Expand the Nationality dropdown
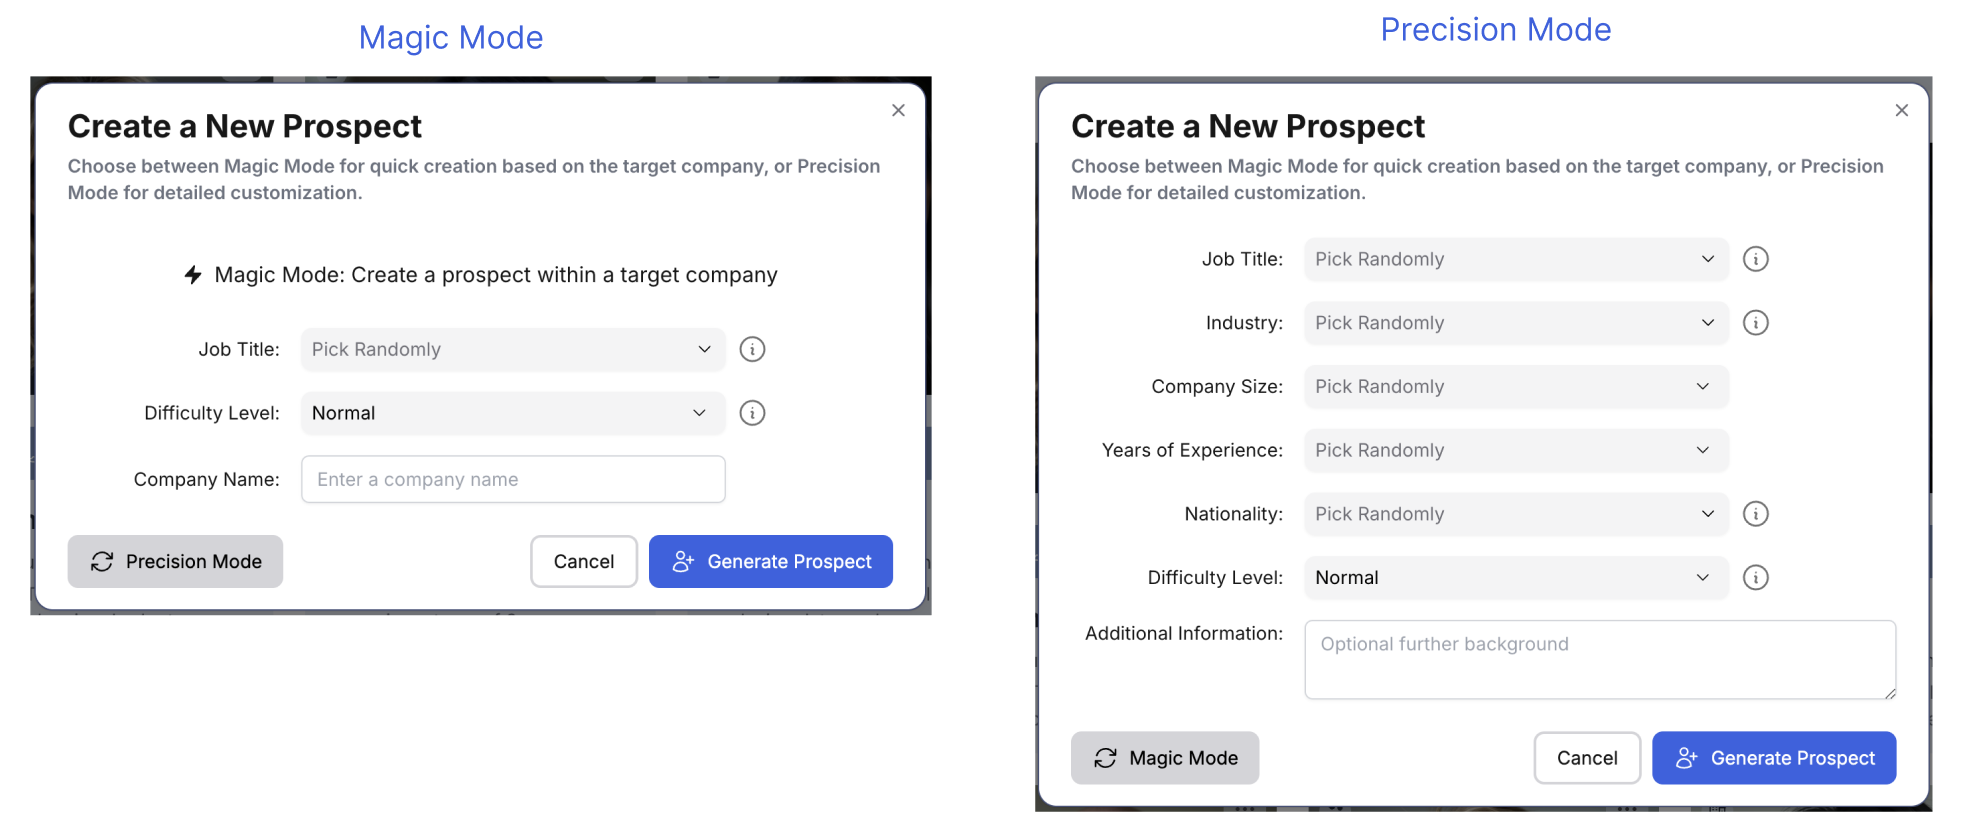The image size is (1966, 834). pos(1515,514)
